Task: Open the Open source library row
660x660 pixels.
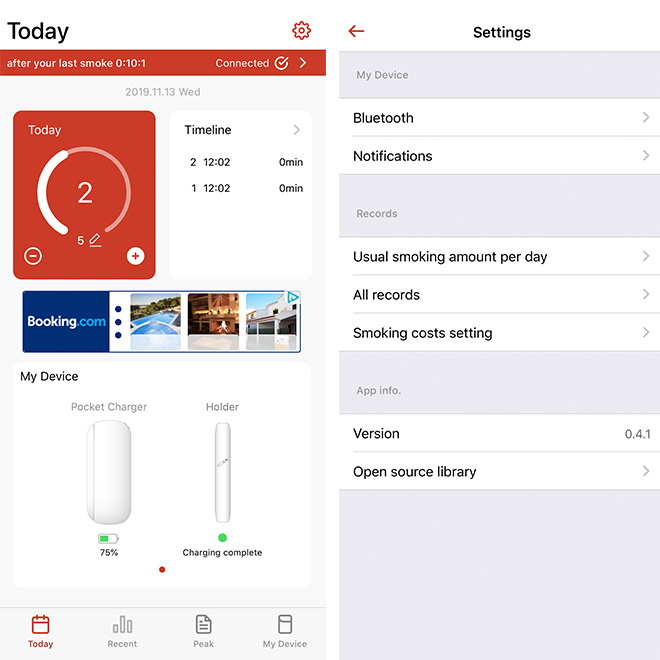Action: point(499,471)
